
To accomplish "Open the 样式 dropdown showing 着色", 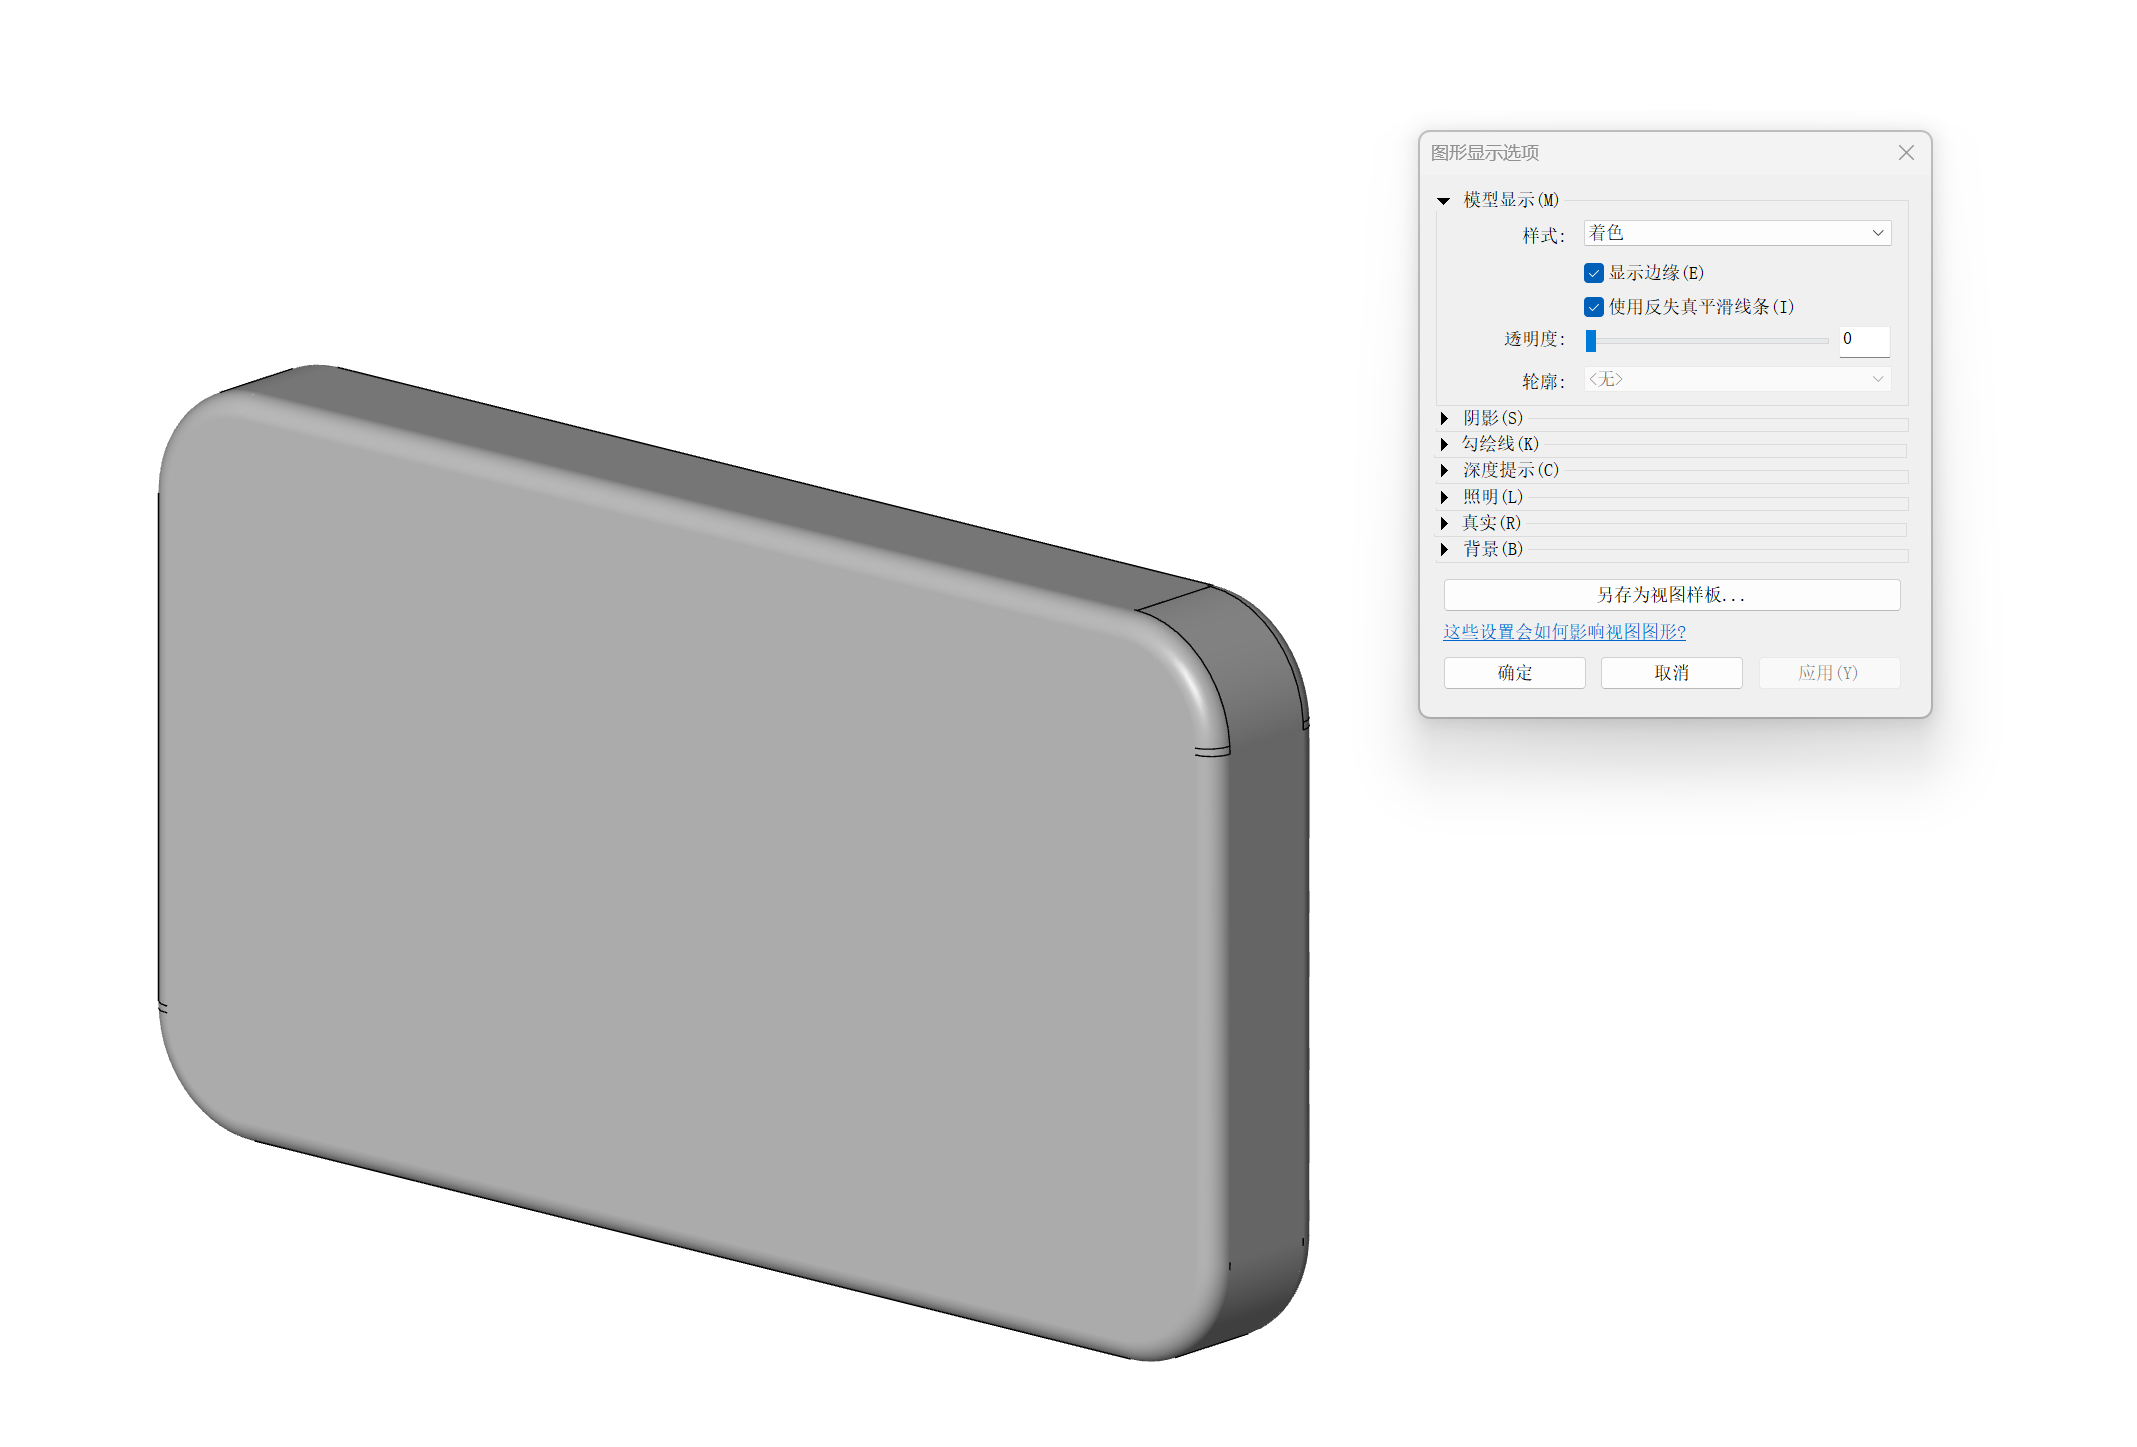I will [1736, 233].
